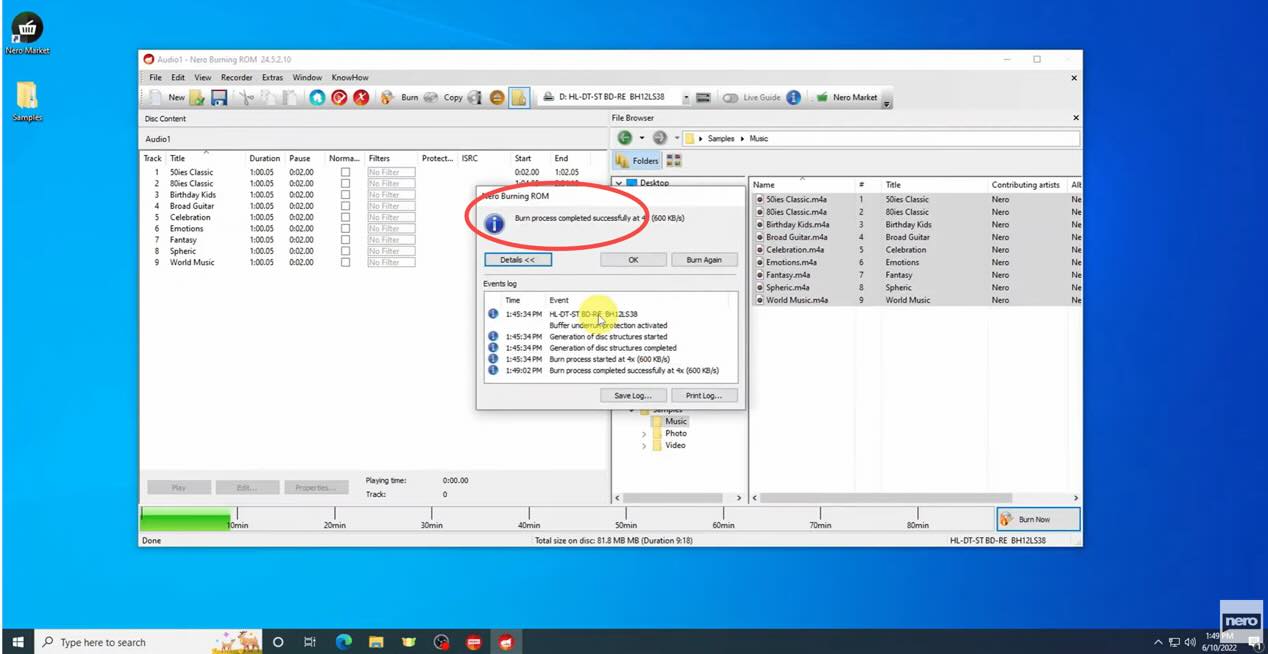Show hidden system tray icons
Image resolution: width=1268 pixels, height=654 pixels.
pyautogui.click(x=1159, y=642)
